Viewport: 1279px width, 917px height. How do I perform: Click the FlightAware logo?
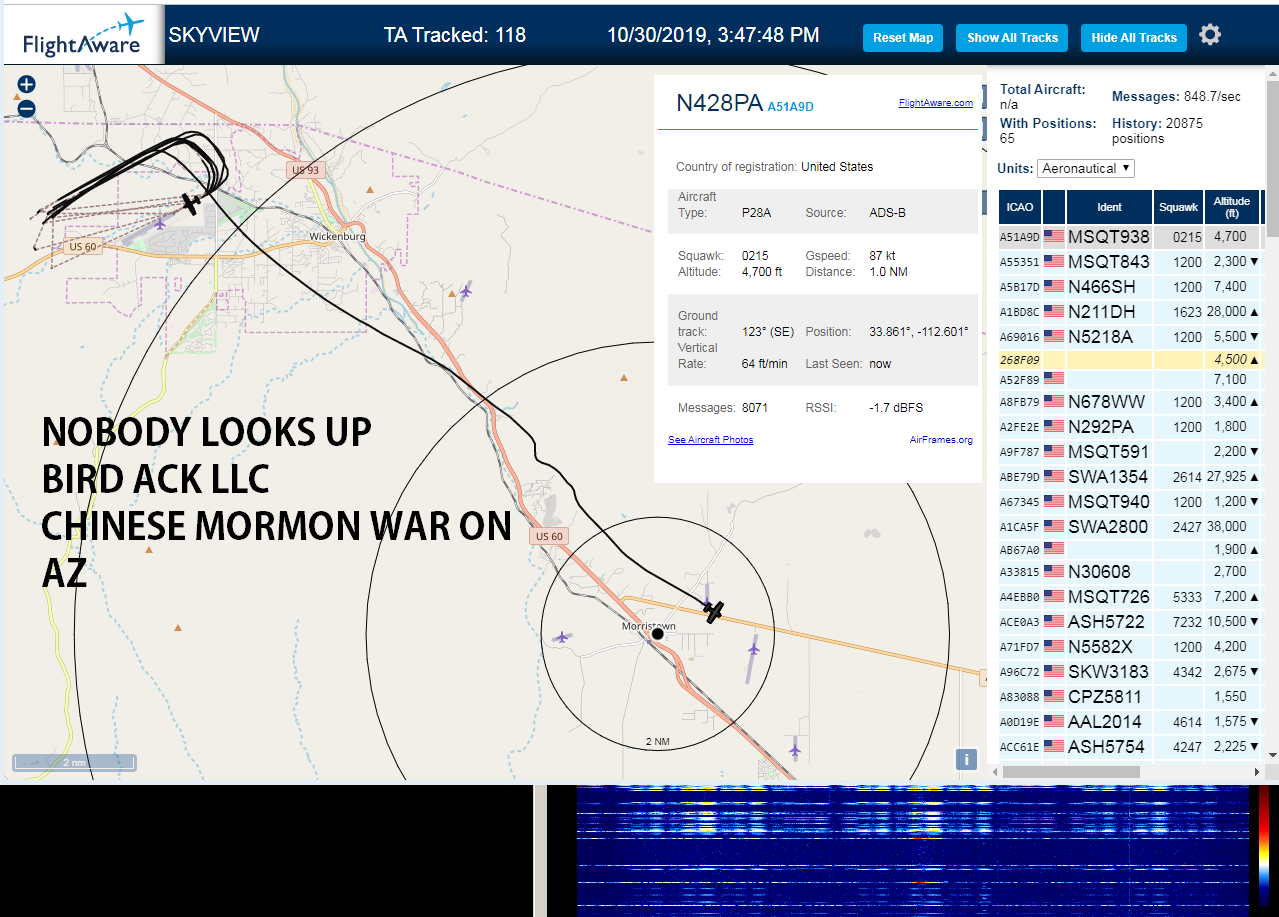coord(82,36)
